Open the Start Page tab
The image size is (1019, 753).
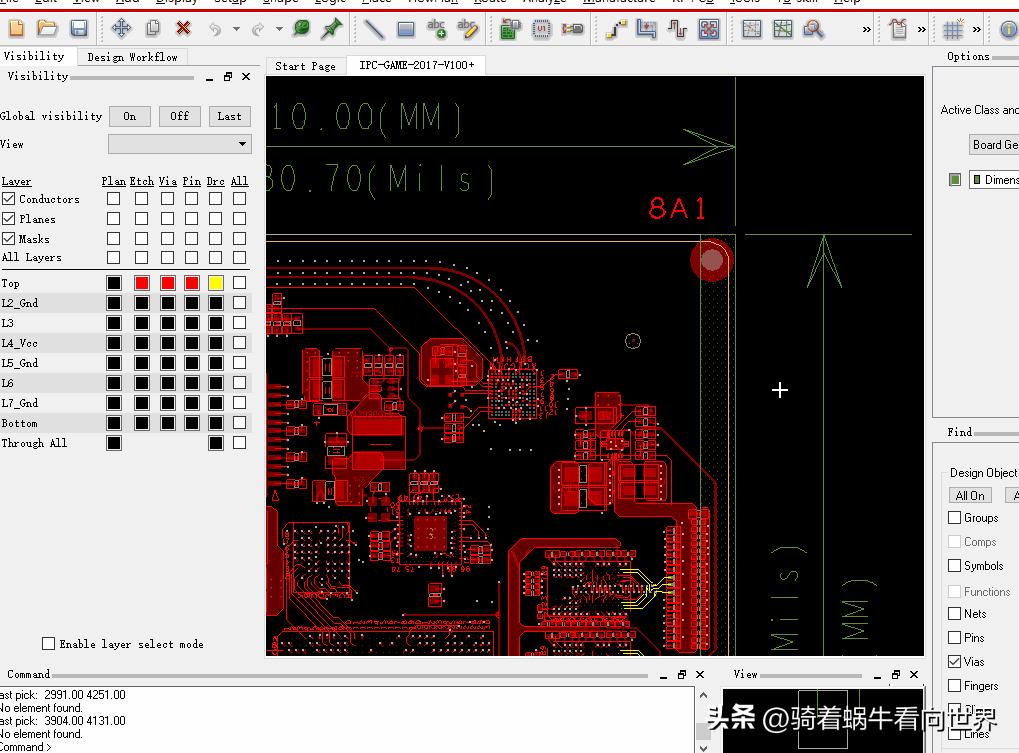click(x=305, y=66)
